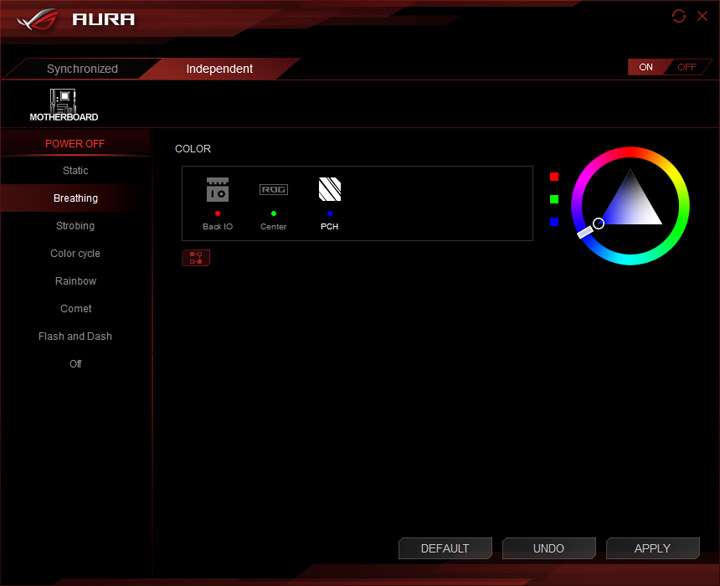This screenshot has height=586, width=720.
Task: Select the Back IO zone icon
Action: click(218, 190)
